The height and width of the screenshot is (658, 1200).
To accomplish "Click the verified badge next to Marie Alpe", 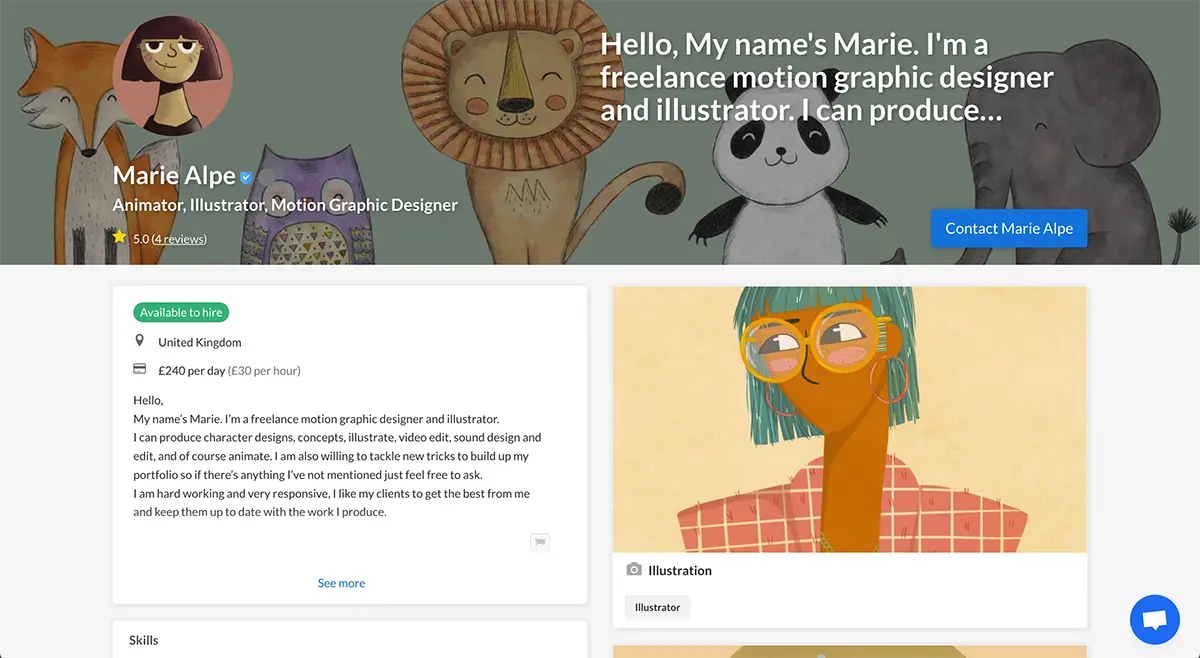I will tap(244, 175).
